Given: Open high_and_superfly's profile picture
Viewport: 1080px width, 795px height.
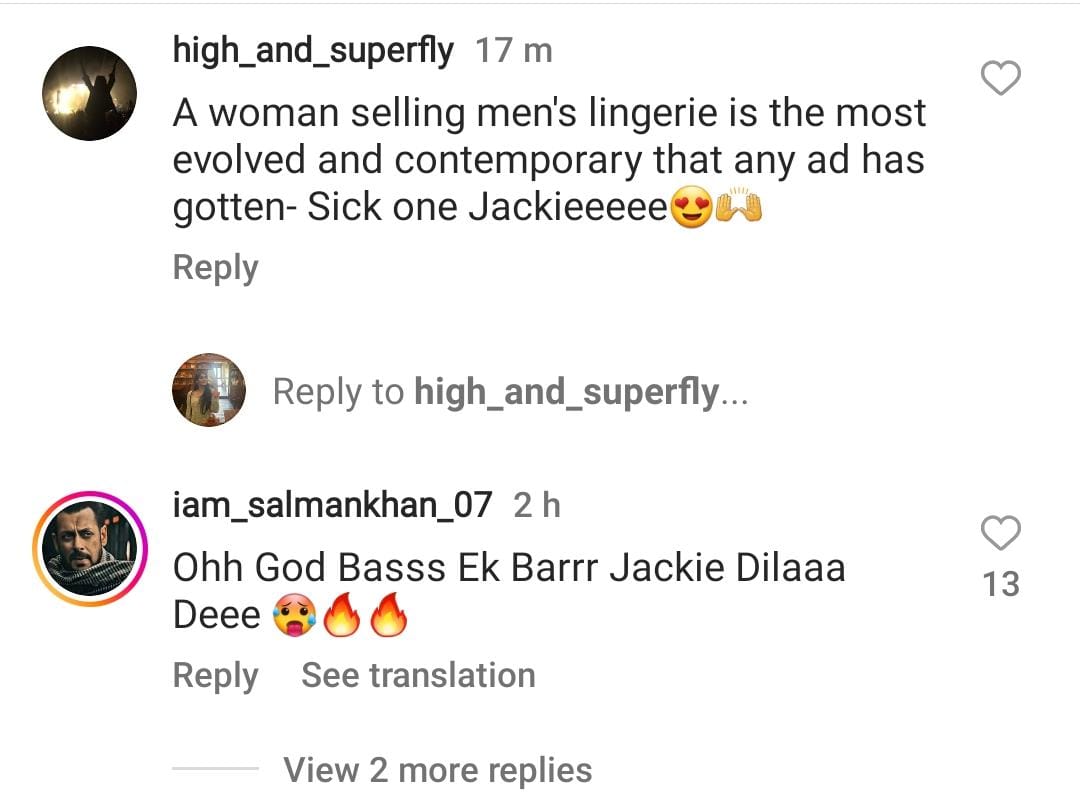Looking at the screenshot, I should 90,94.
